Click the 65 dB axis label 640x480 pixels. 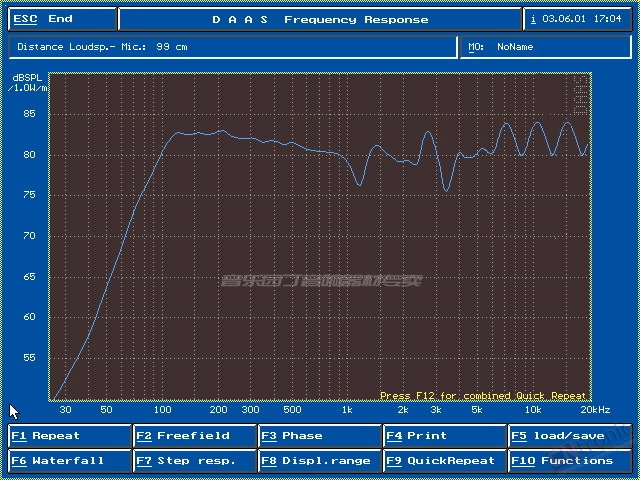(29, 277)
